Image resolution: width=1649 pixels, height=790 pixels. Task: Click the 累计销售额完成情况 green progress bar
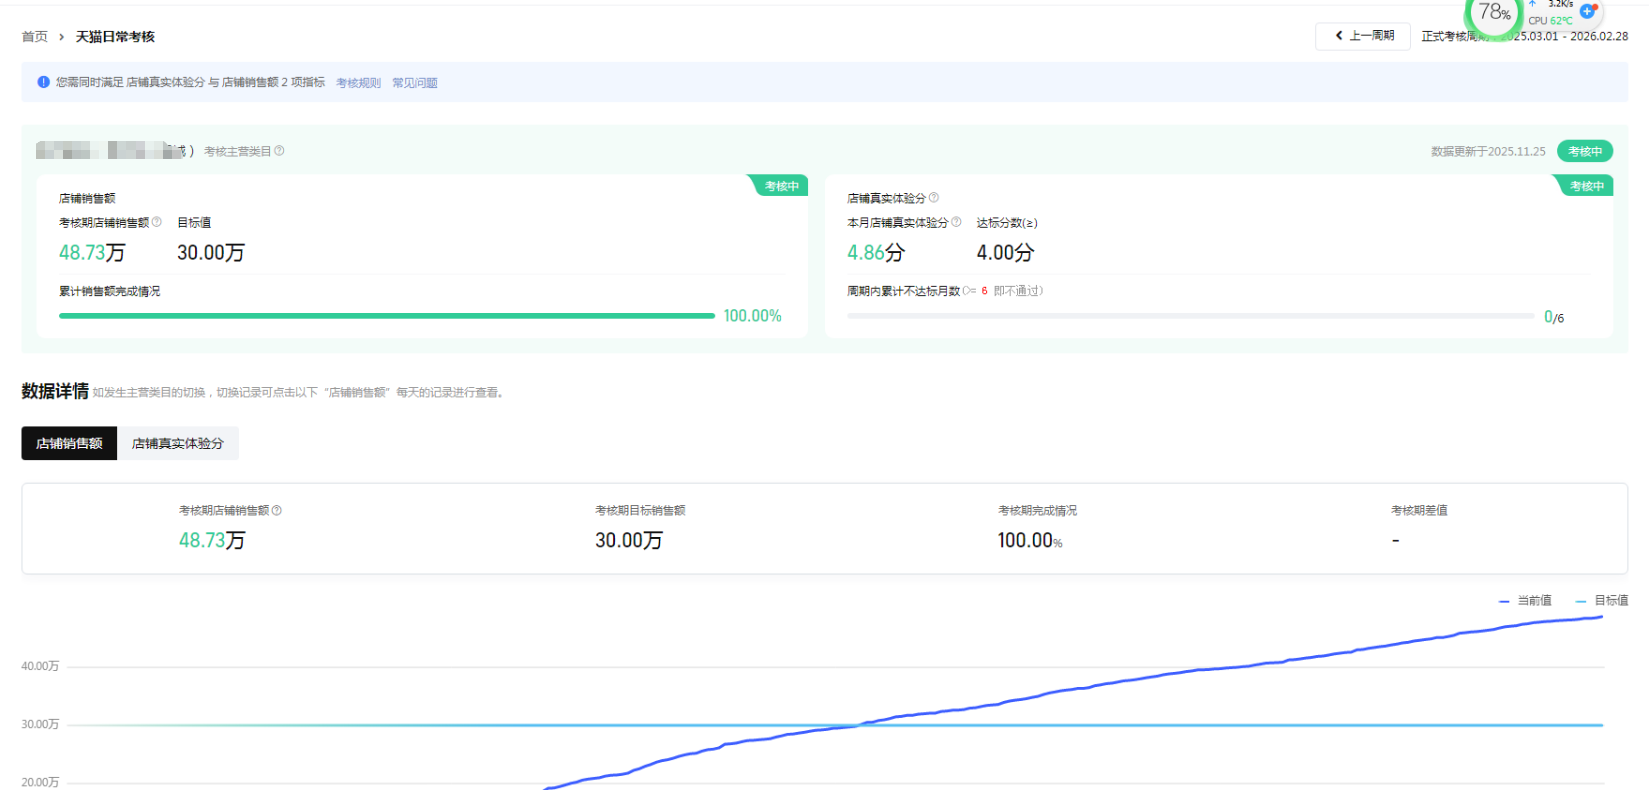tap(386, 316)
